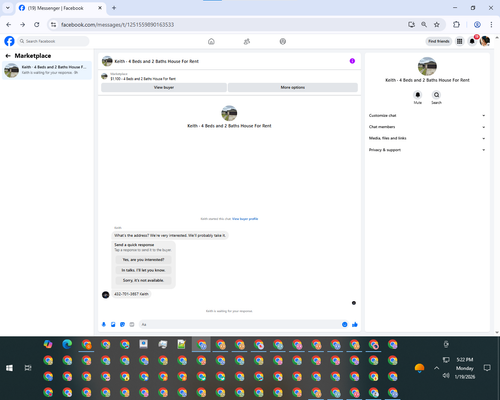500x400 pixels.
Task: Expand the Customize chat section
Action: pos(427,116)
